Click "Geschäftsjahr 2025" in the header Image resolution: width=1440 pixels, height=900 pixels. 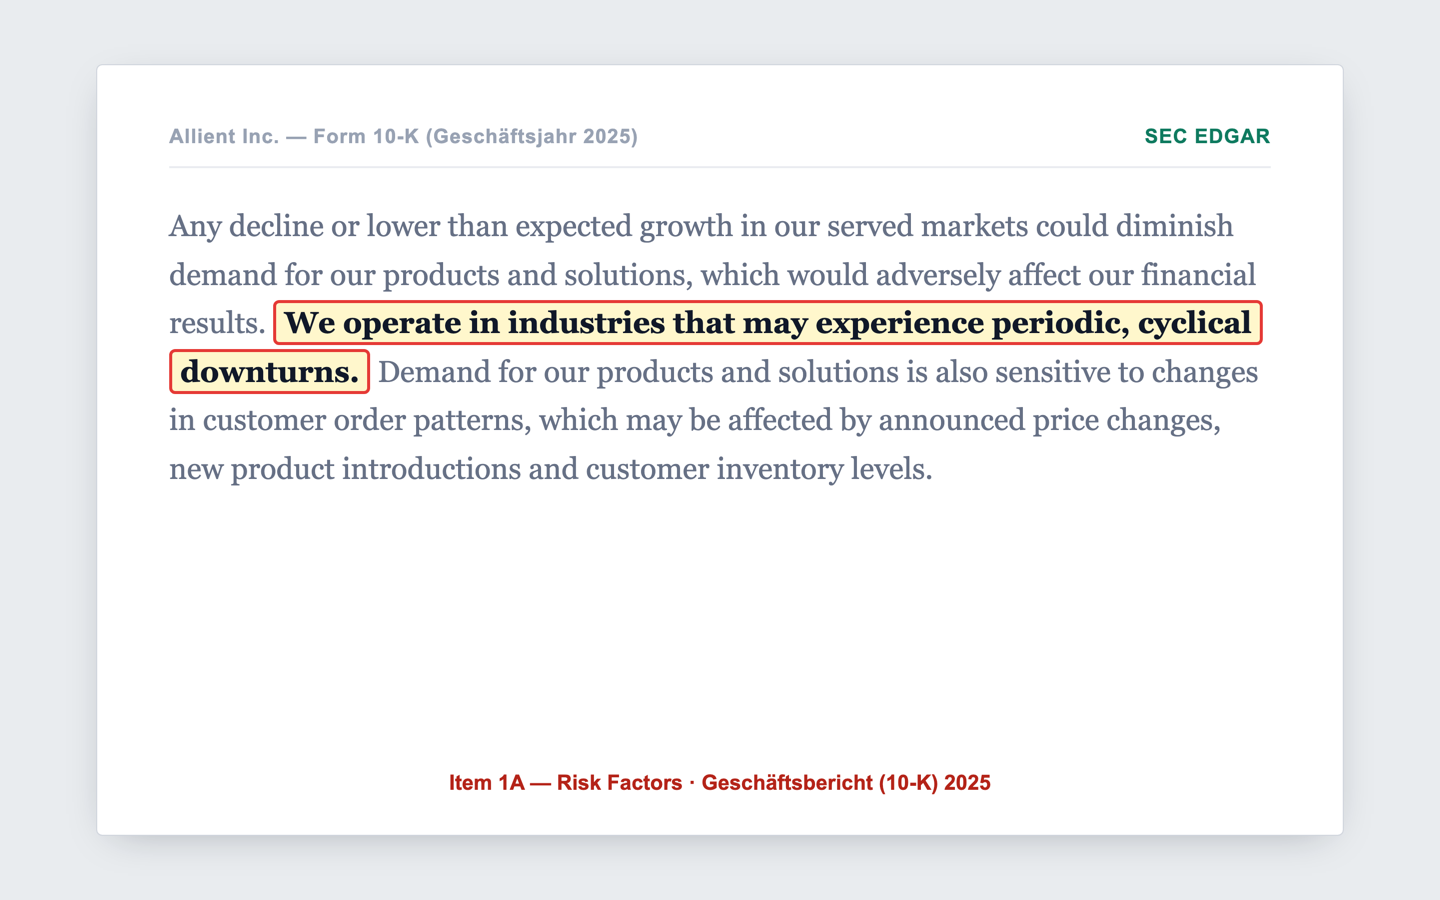532,136
